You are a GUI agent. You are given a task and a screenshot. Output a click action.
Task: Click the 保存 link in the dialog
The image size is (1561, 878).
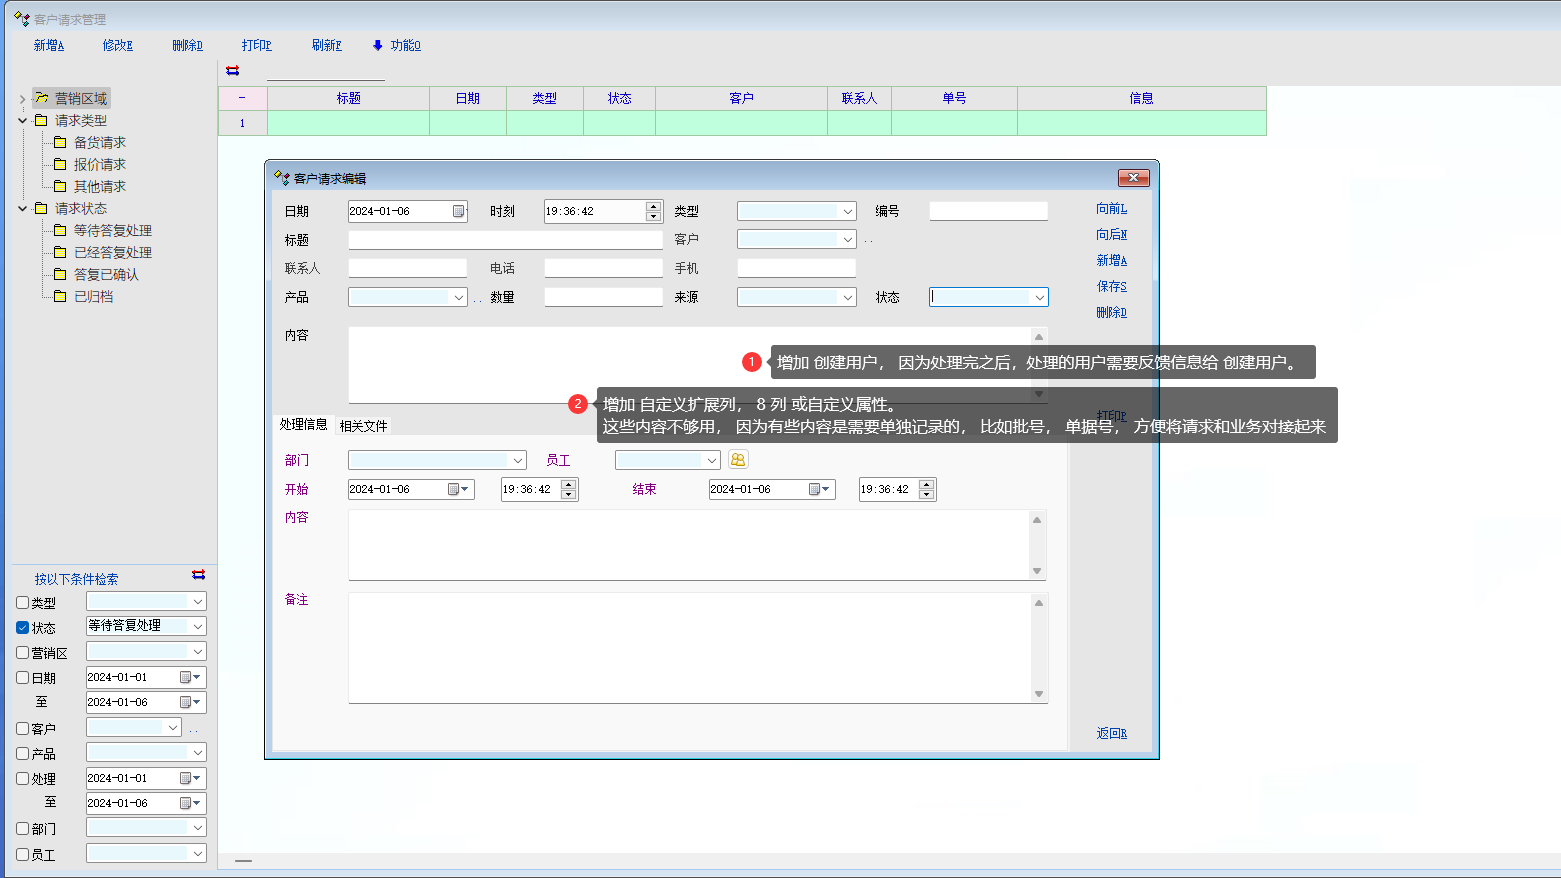[x=1111, y=287]
